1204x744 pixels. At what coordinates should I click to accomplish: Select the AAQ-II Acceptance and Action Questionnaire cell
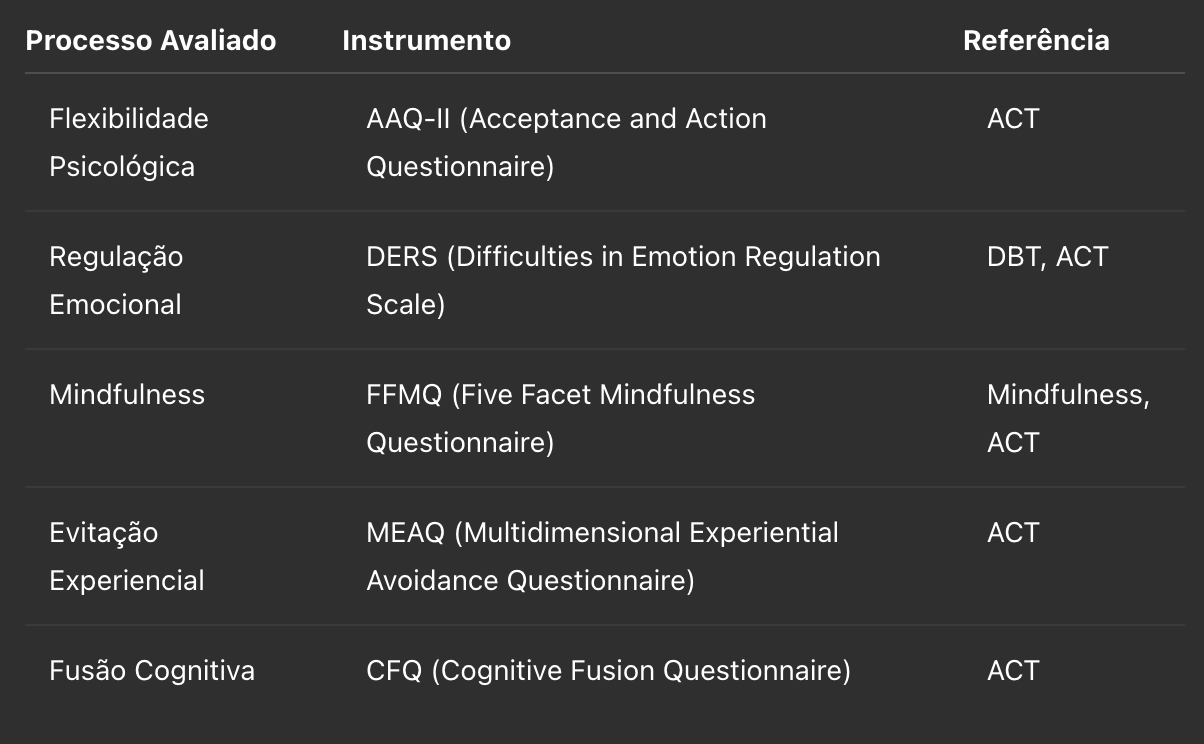tap(566, 142)
